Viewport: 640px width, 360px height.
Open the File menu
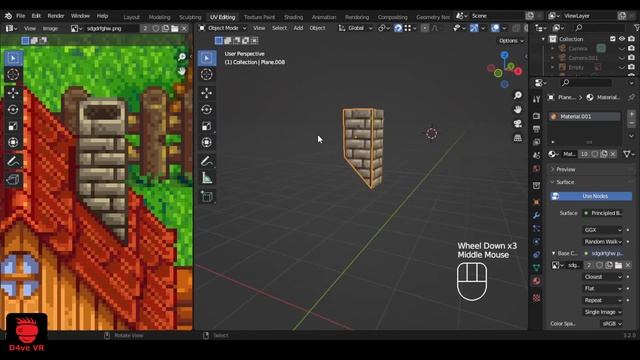[20, 16]
